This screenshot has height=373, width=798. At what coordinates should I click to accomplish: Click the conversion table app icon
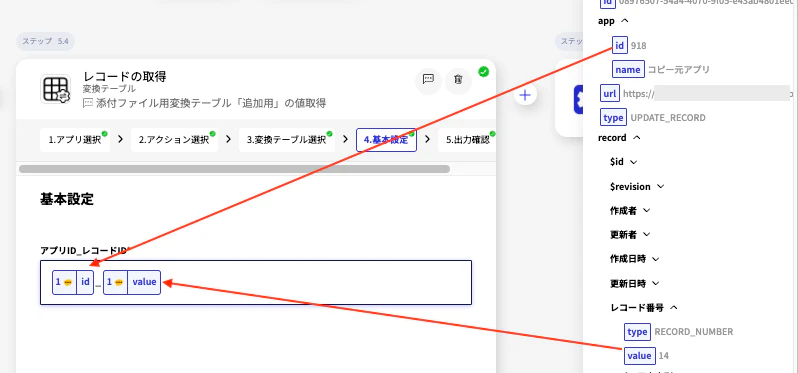55,89
